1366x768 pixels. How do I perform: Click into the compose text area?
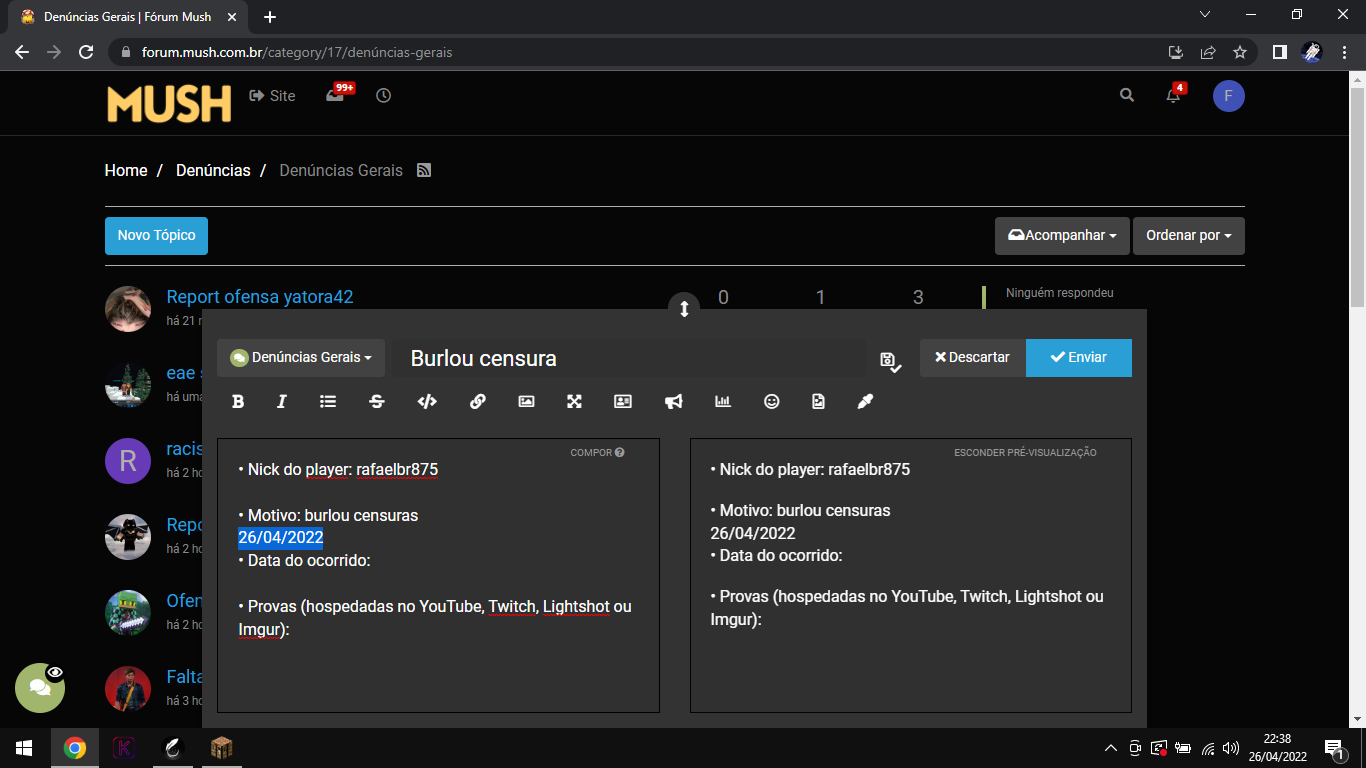coord(438,575)
